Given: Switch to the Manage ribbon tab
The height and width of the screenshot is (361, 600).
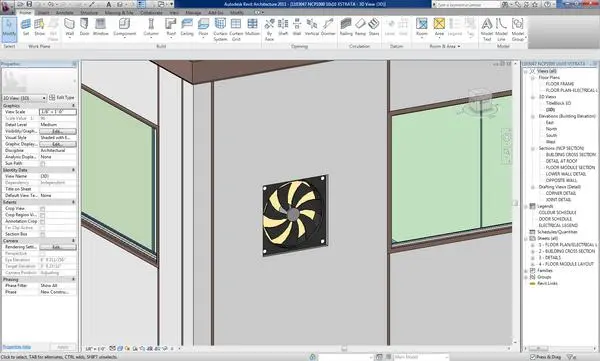Looking at the screenshot, I should click(x=193, y=13).
